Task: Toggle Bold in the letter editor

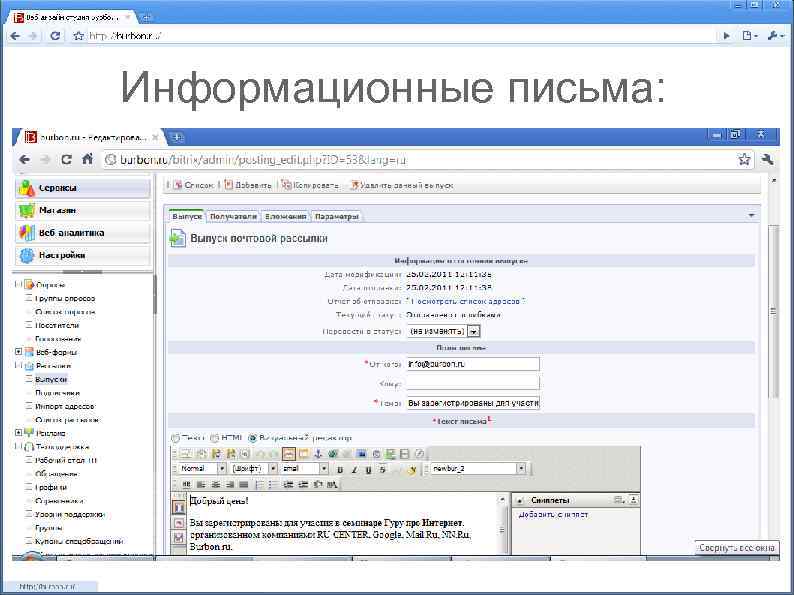Action: click(340, 469)
